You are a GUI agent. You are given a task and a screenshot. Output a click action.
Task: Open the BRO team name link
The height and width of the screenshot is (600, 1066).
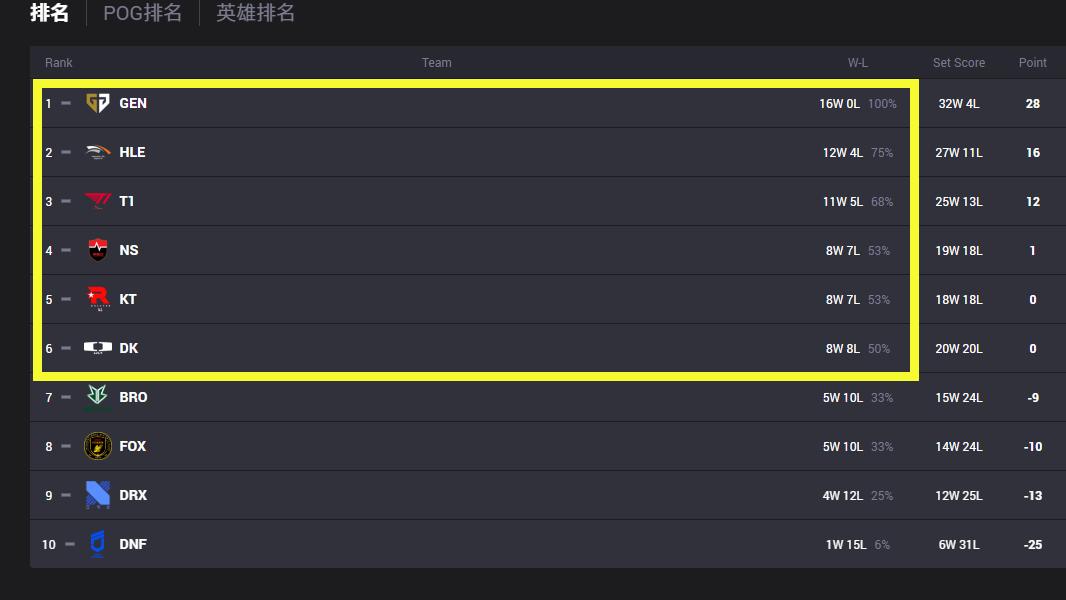click(x=133, y=397)
